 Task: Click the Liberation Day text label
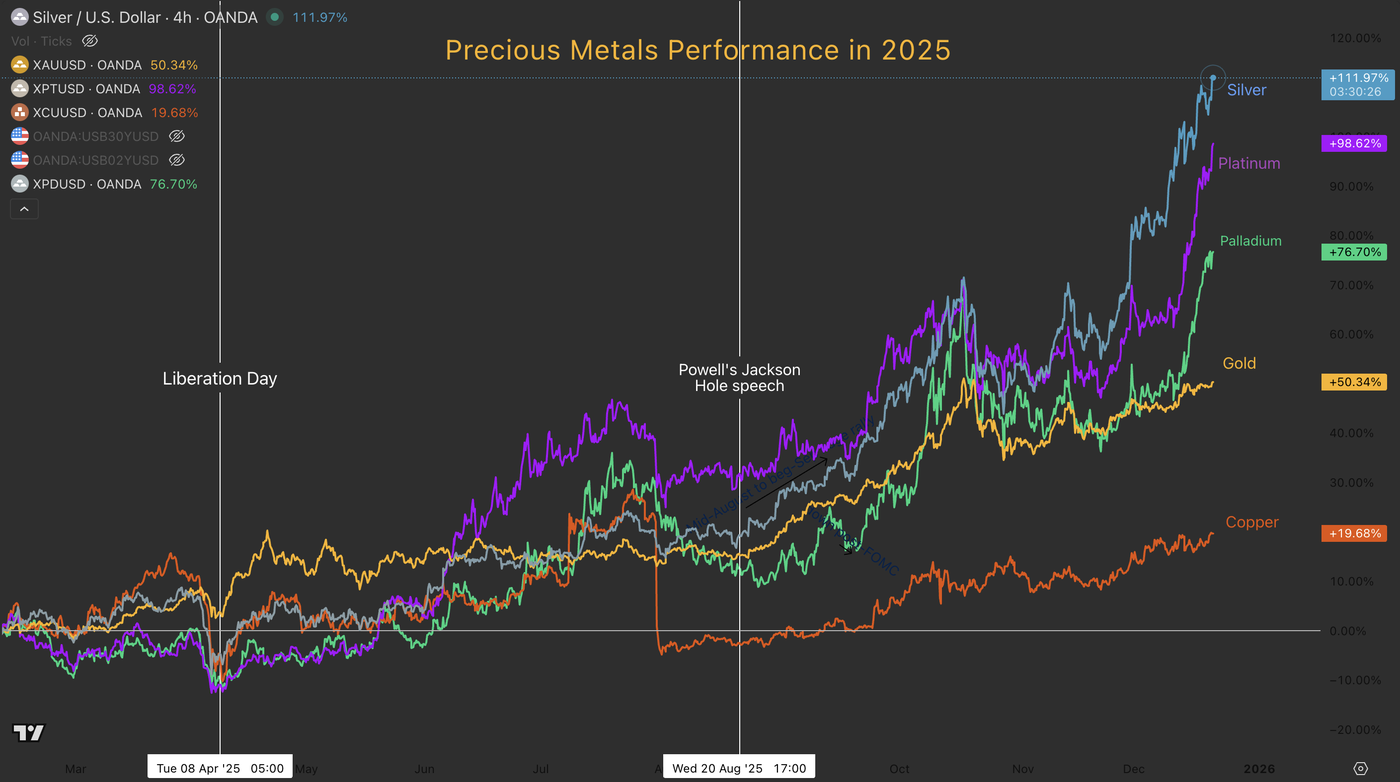(x=219, y=379)
